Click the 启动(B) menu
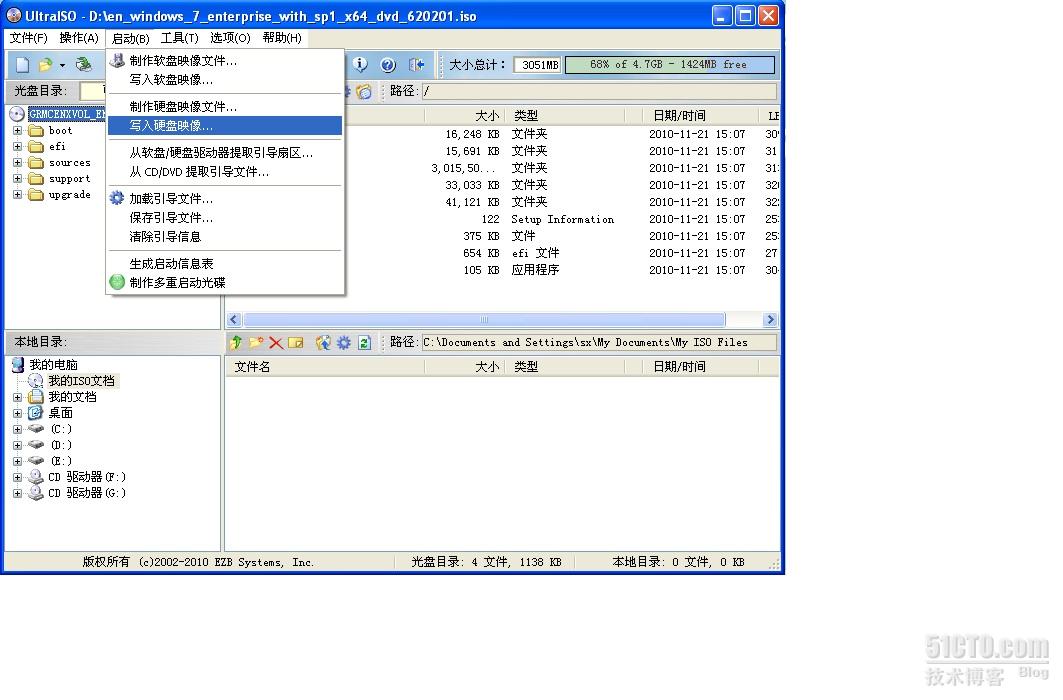 pos(130,38)
